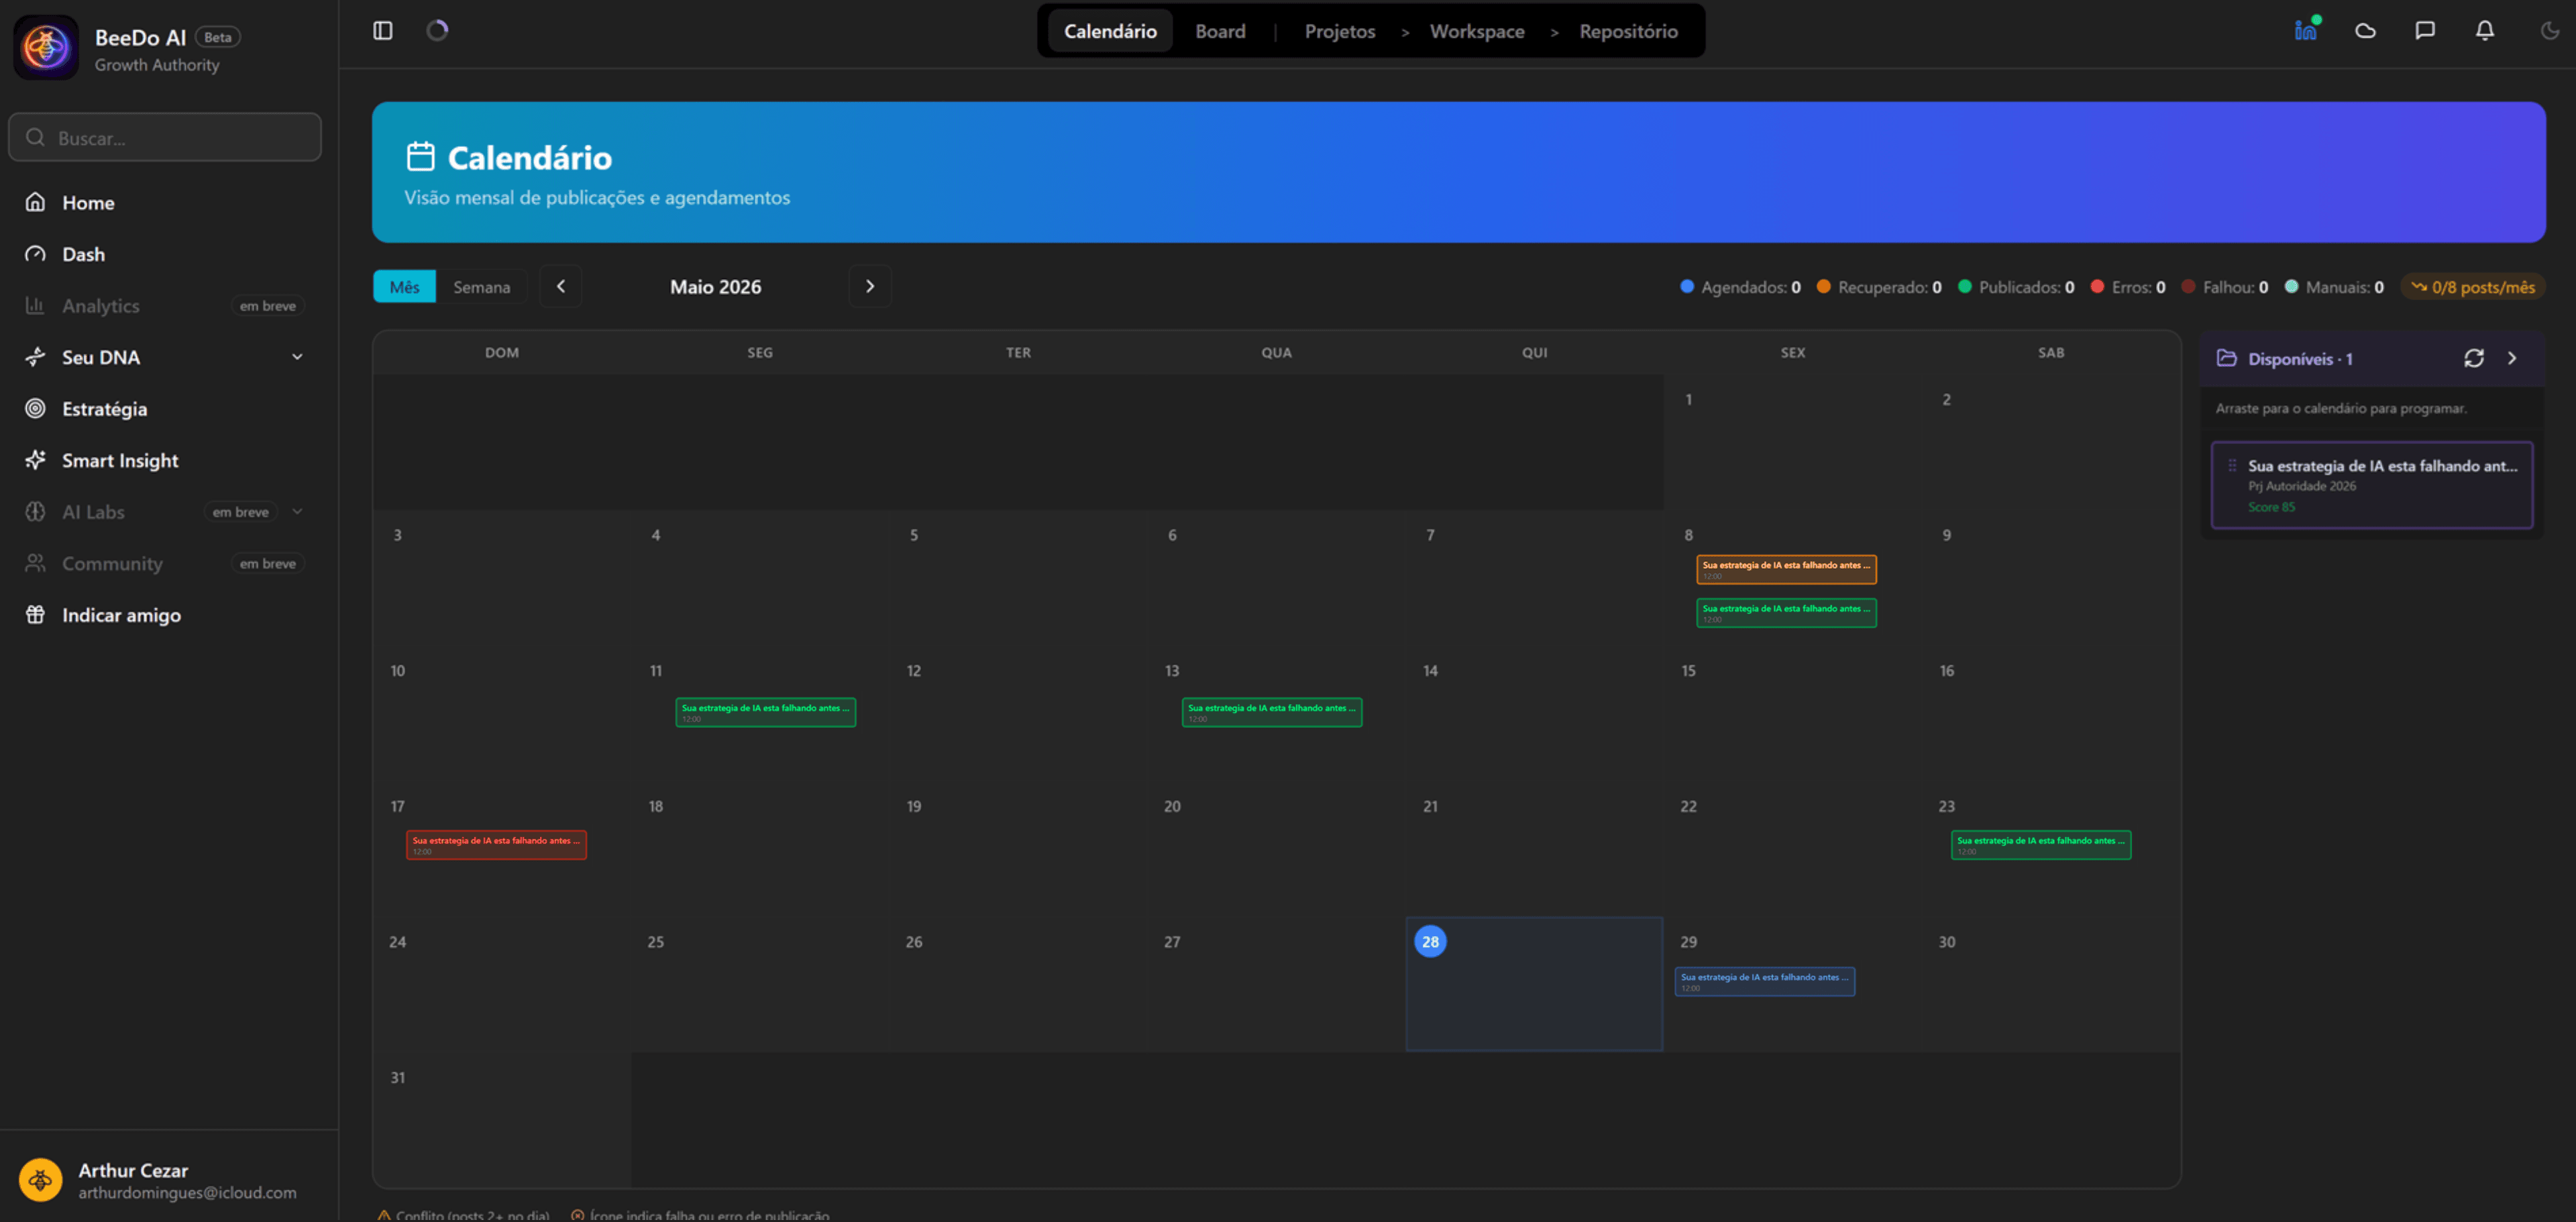Click the AI Labs brain icon
Viewport: 2576px width, 1222px height.
coord(35,511)
